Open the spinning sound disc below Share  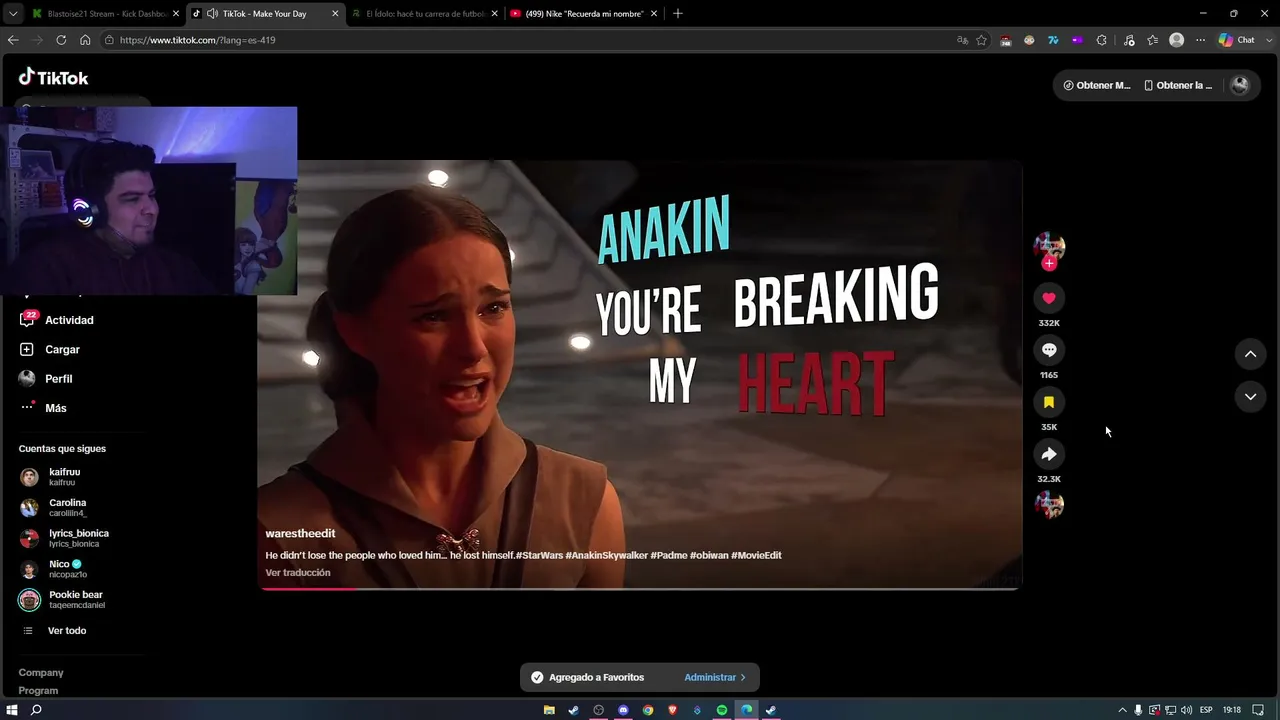(x=1049, y=505)
